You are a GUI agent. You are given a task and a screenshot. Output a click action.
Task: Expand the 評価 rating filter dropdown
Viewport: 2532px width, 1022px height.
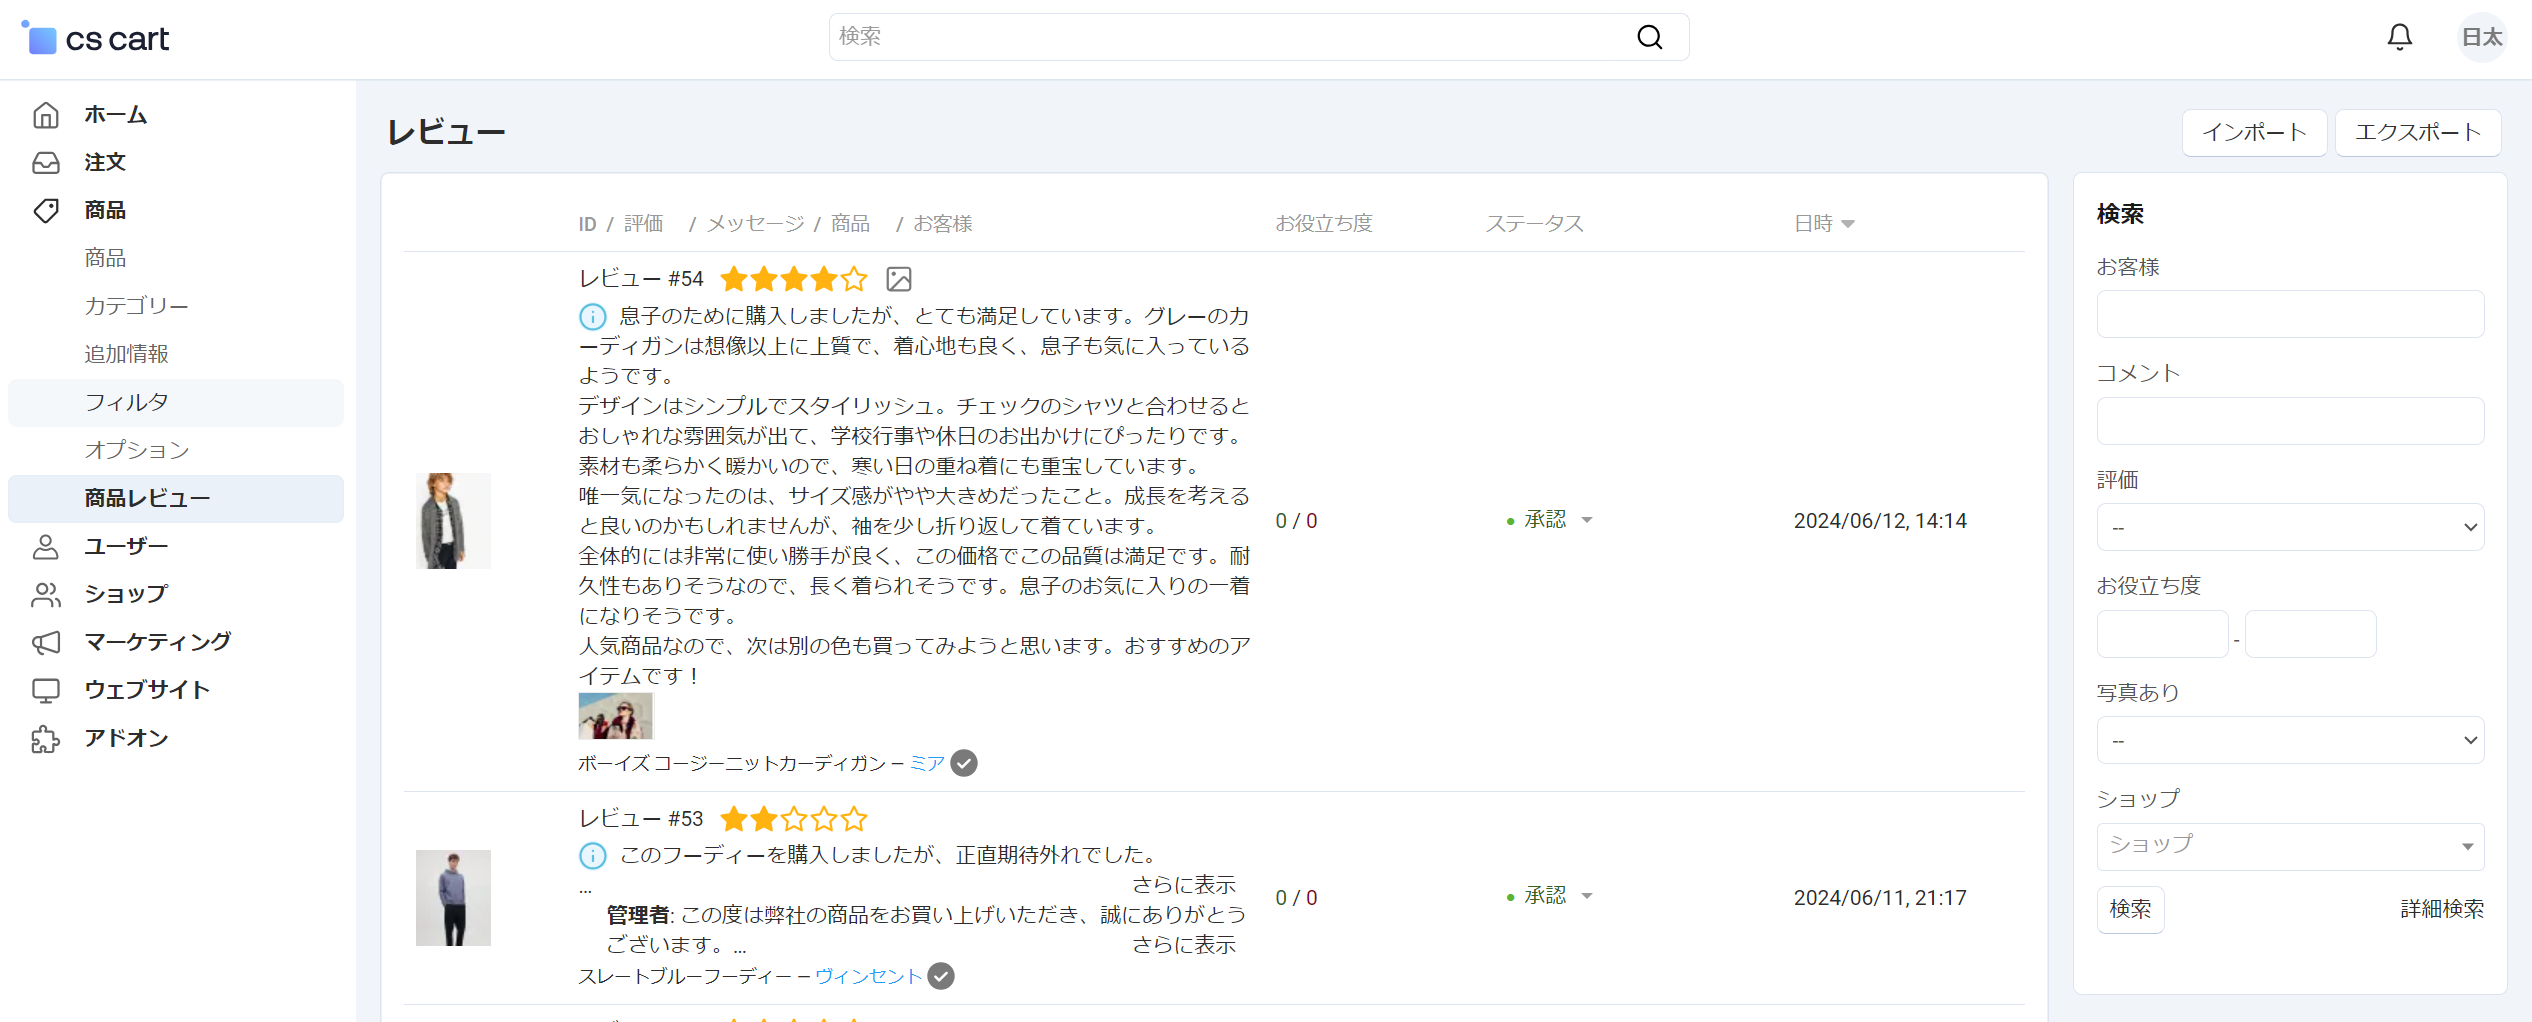click(2289, 527)
